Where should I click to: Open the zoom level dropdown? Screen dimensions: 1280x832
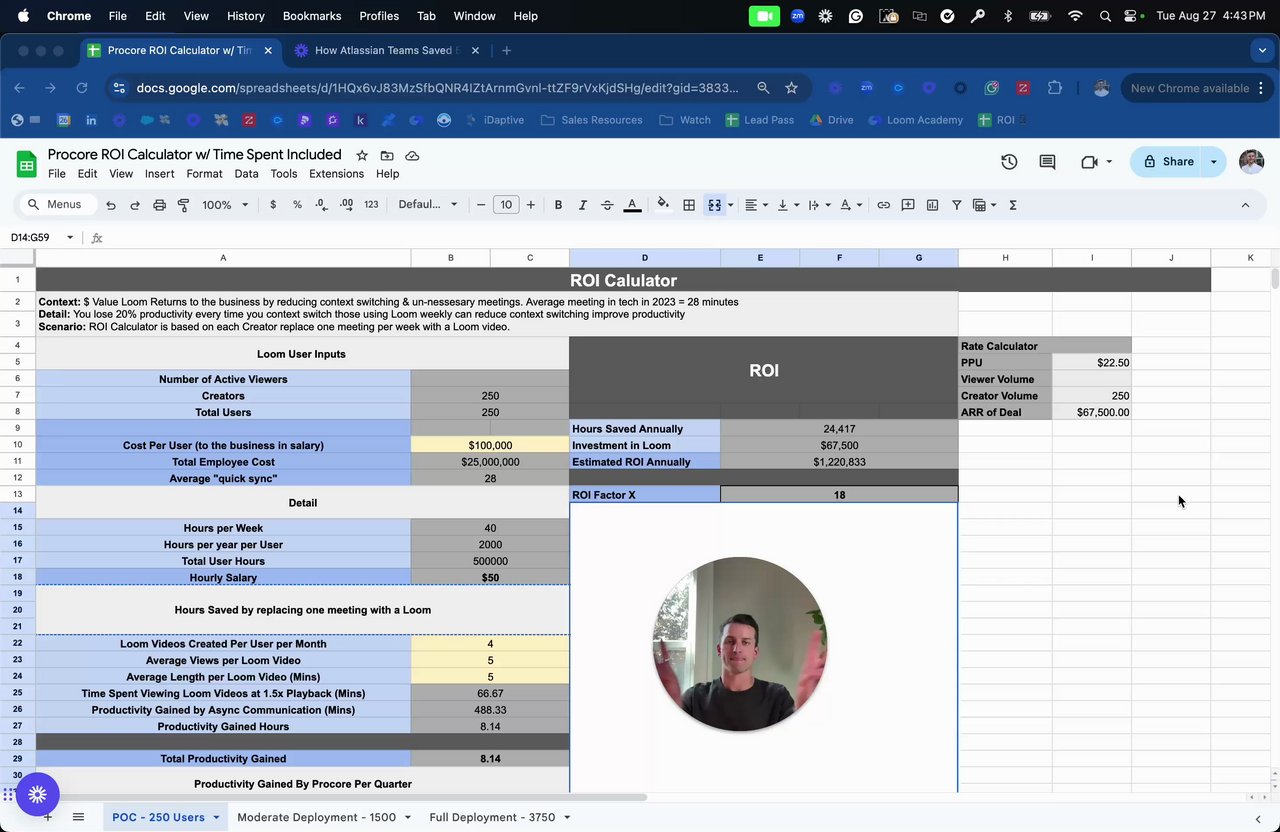pyautogui.click(x=225, y=205)
